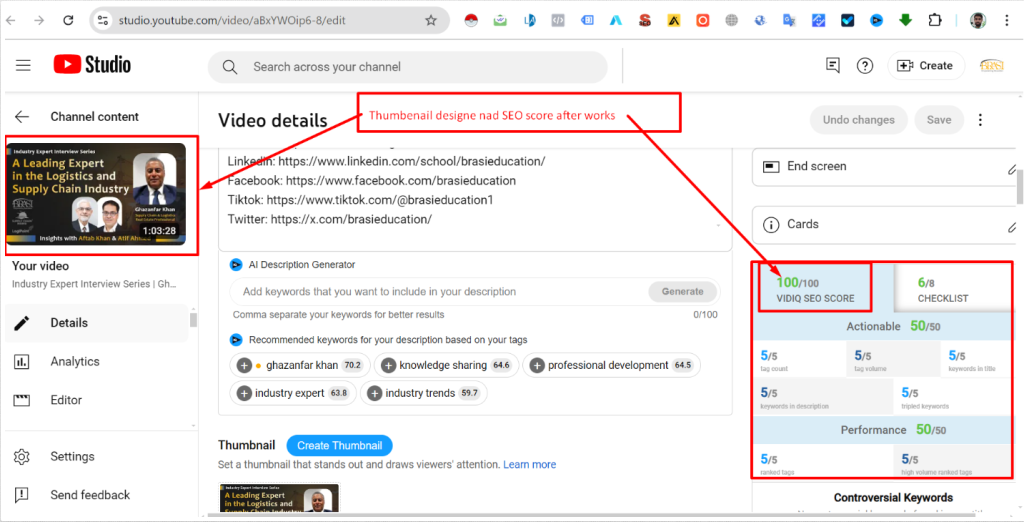
Task: Bookmark this page with star icon
Action: [x=431, y=20]
